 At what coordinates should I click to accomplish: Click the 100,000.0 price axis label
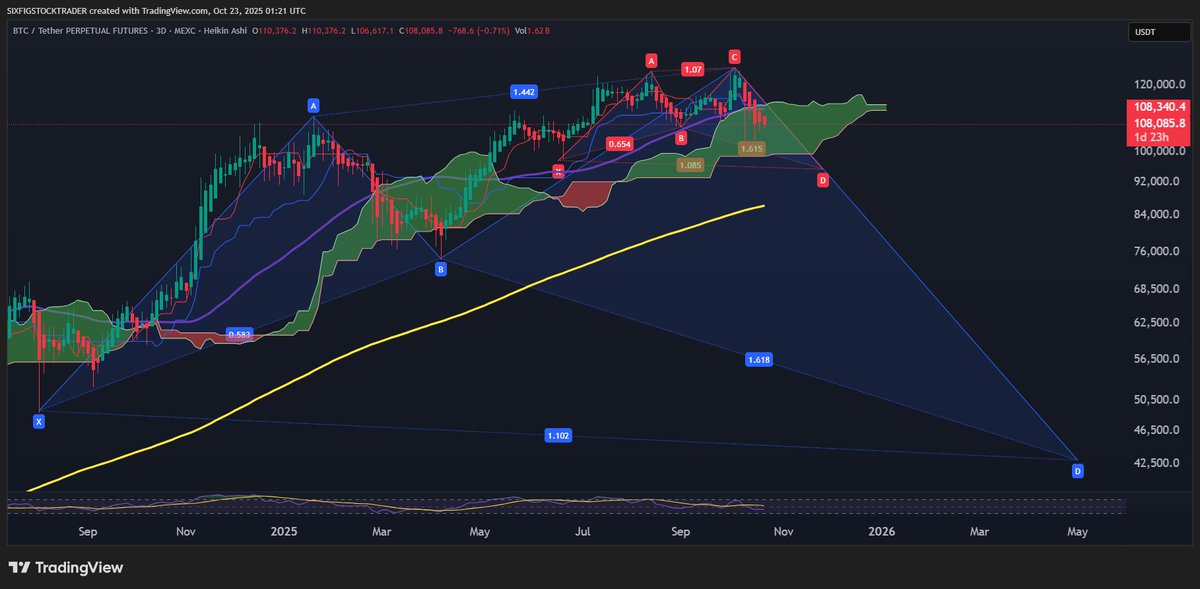(1160, 151)
